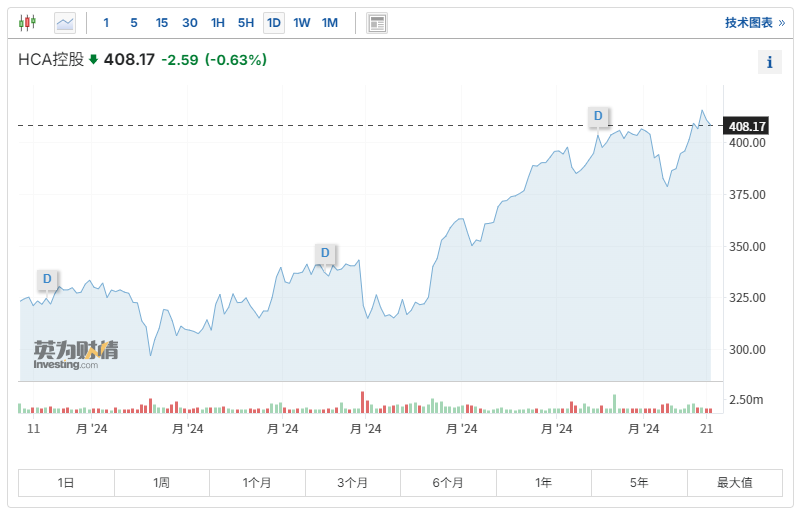Select the 1M interval
The height and width of the screenshot is (513, 805).
tap(330, 23)
